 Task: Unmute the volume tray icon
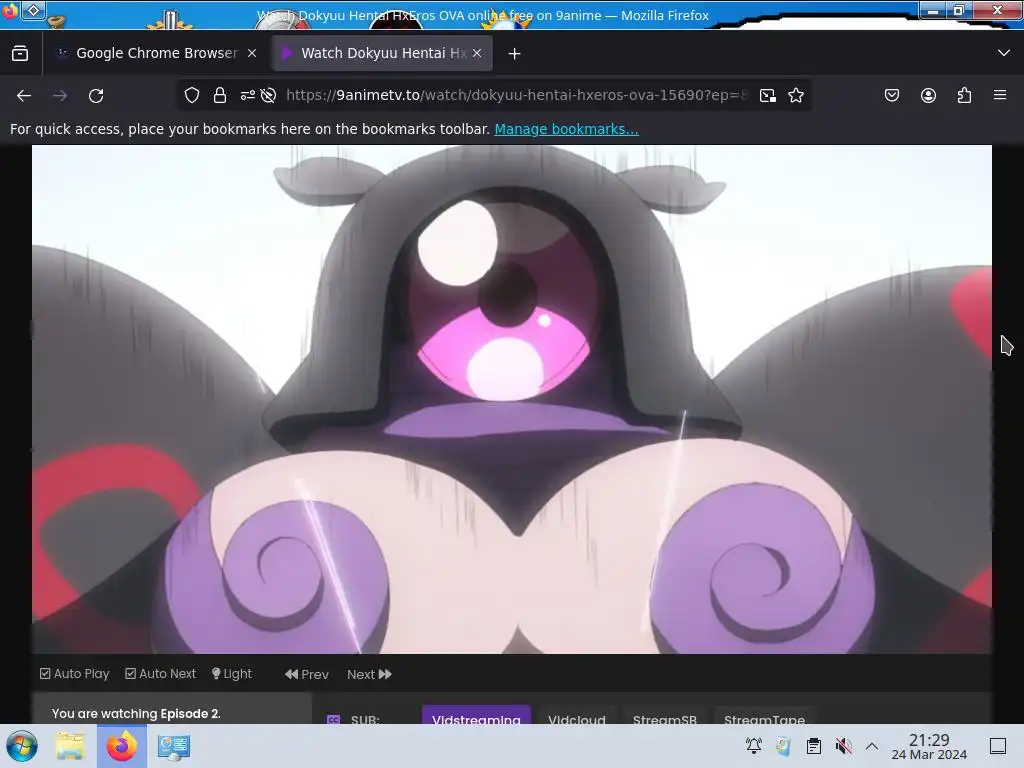pos(843,746)
